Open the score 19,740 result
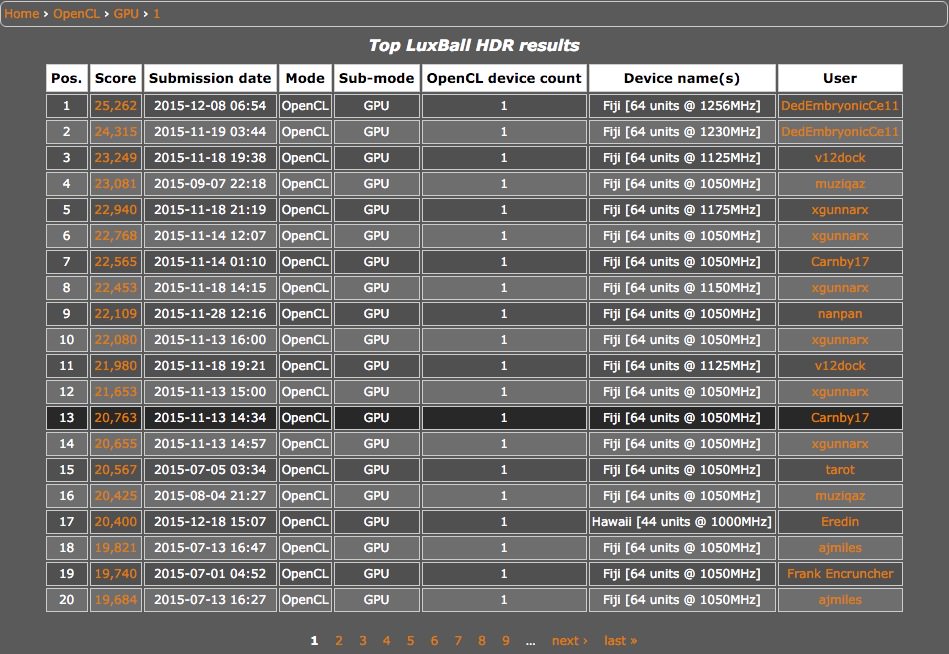This screenshot has height=654, width=949. point(116,574)
